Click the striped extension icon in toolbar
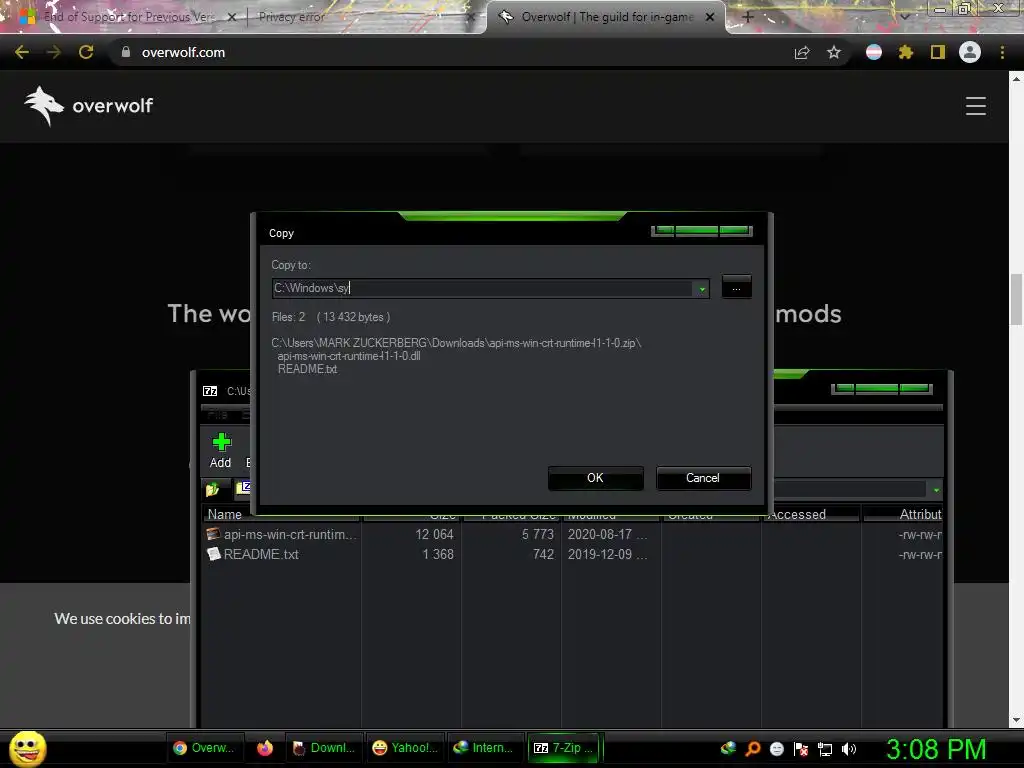The width and height of the screenshot is (1024, 768). [x=874, y=52]
